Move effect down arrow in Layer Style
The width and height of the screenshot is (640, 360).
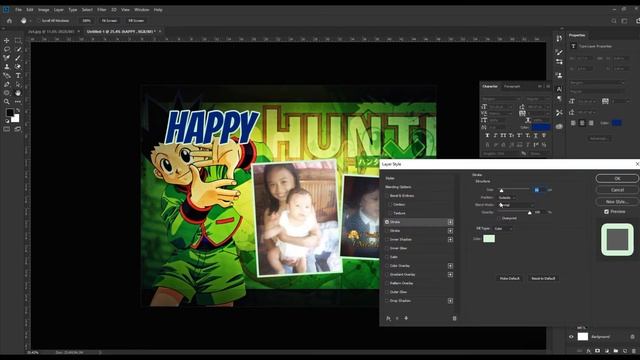tap(406, 318)
